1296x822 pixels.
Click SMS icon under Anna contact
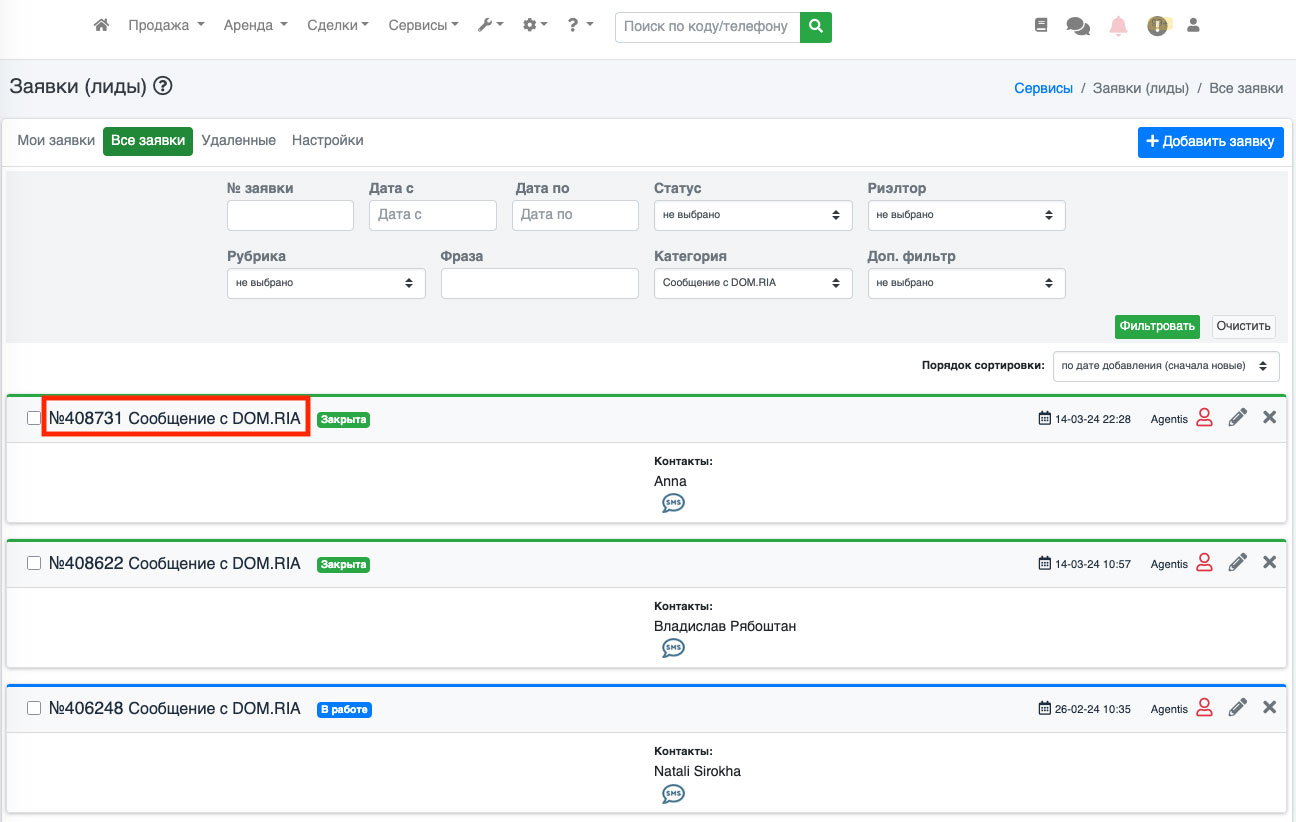point(674,503)
